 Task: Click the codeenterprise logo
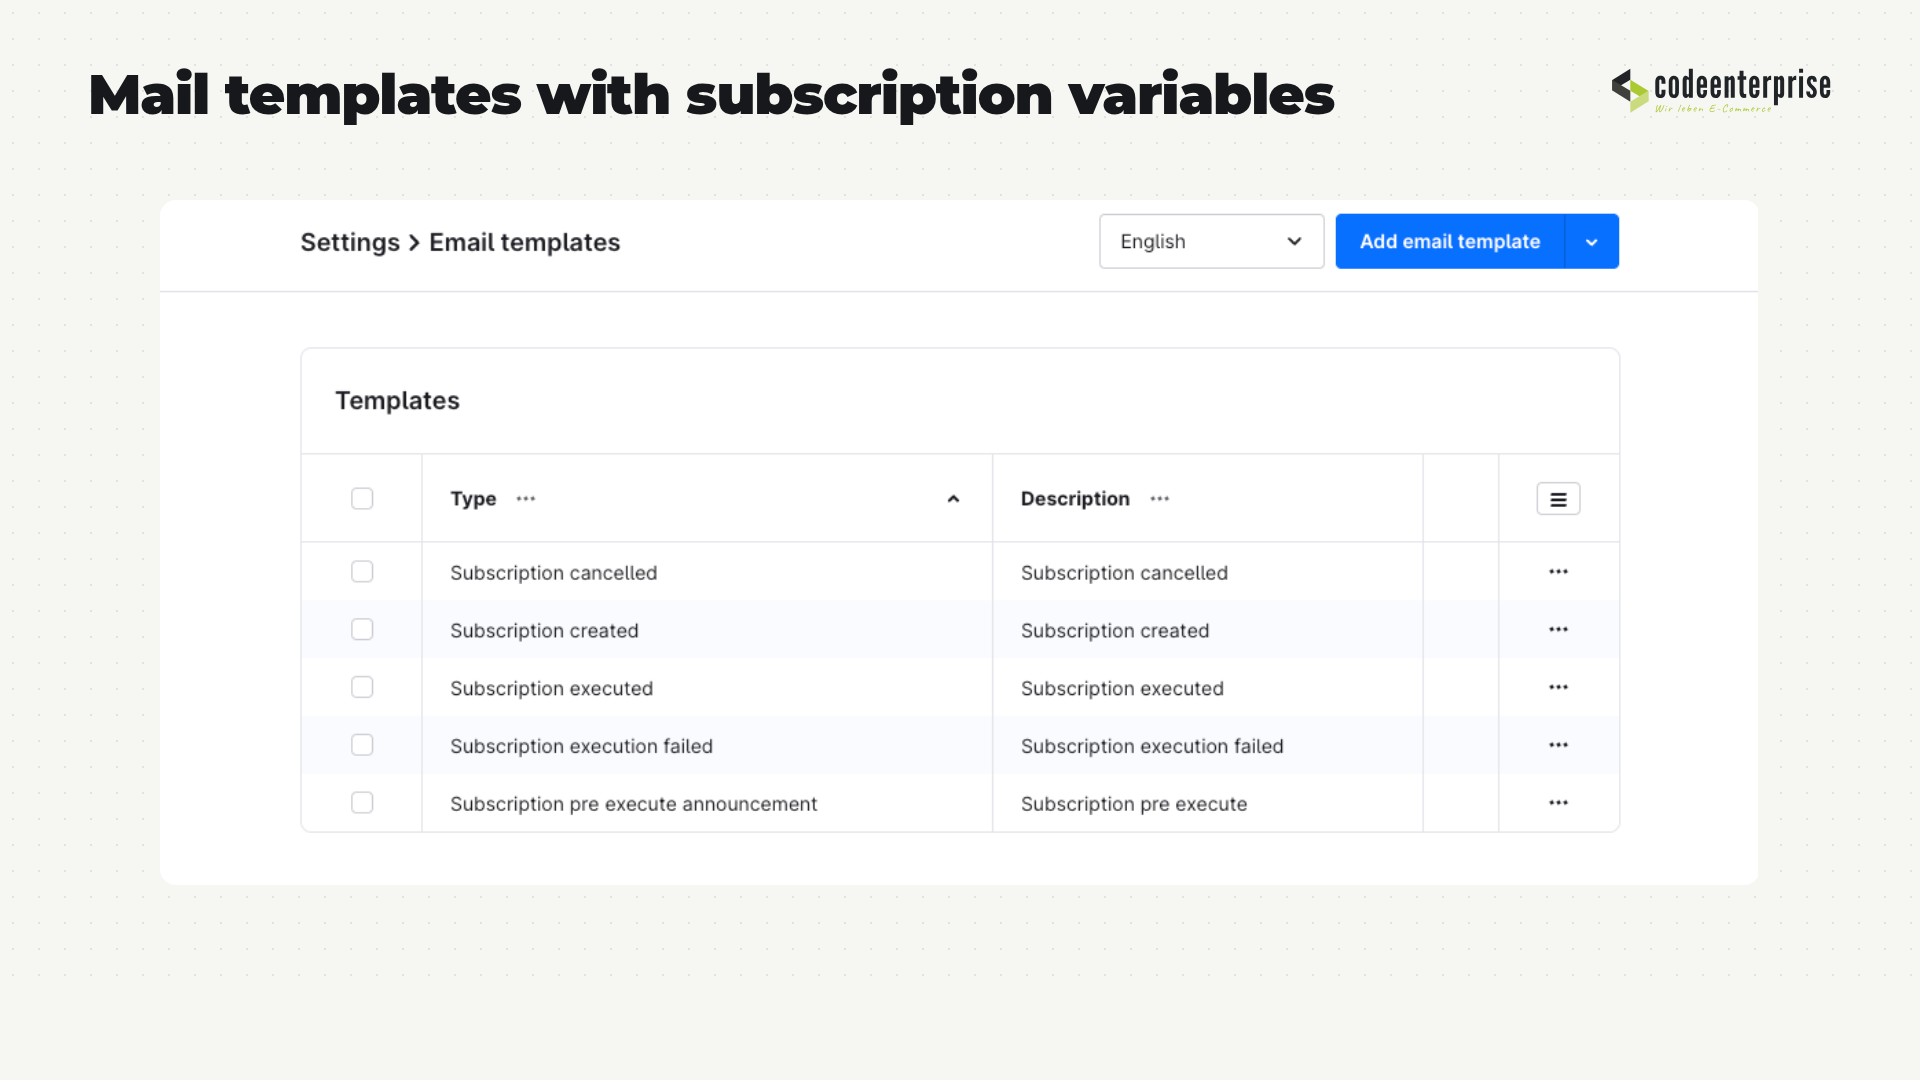pos(1721,90)
